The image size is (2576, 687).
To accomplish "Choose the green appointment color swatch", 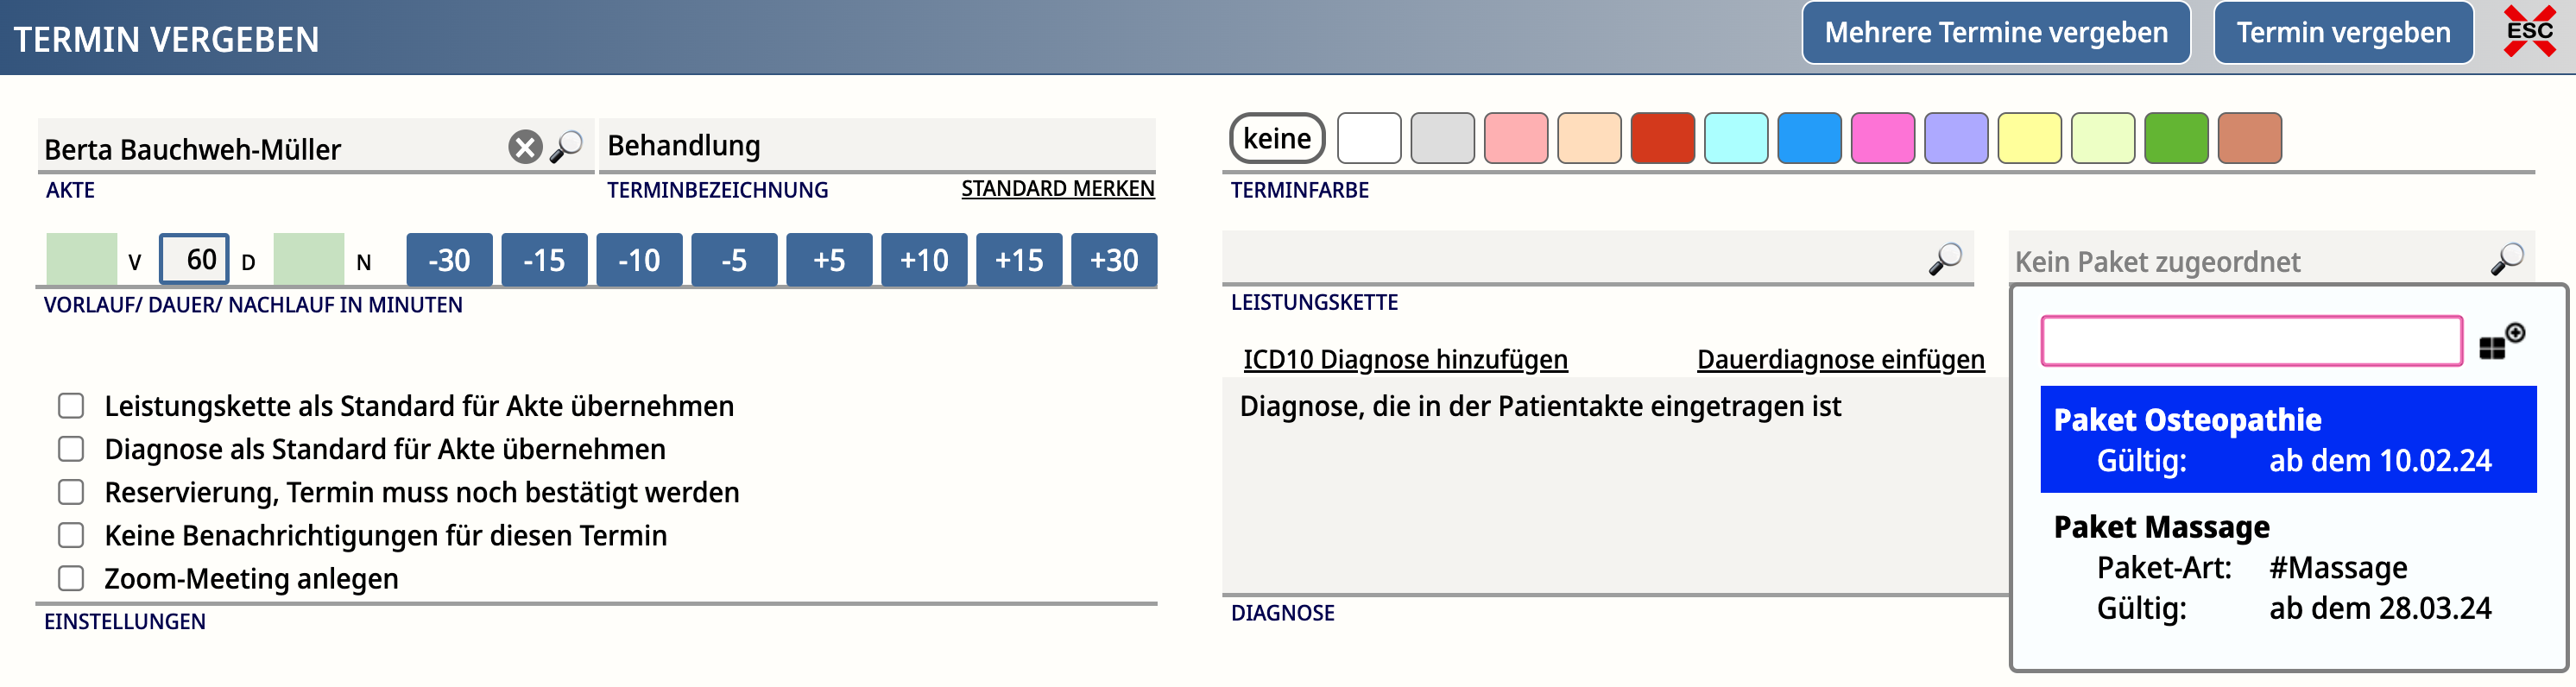I will click(x=2176, y=138).
